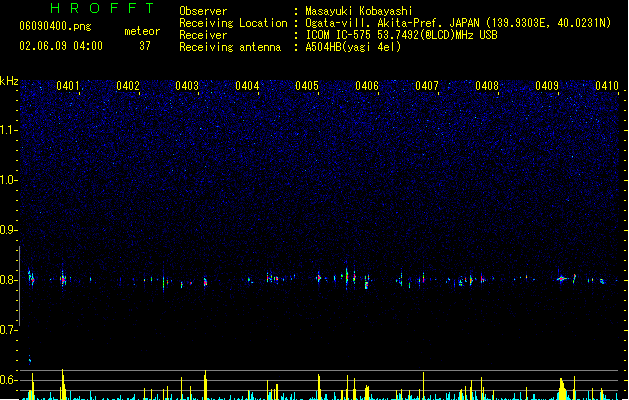
Task: Click the 0406 time marker
Action: (367, 86)
